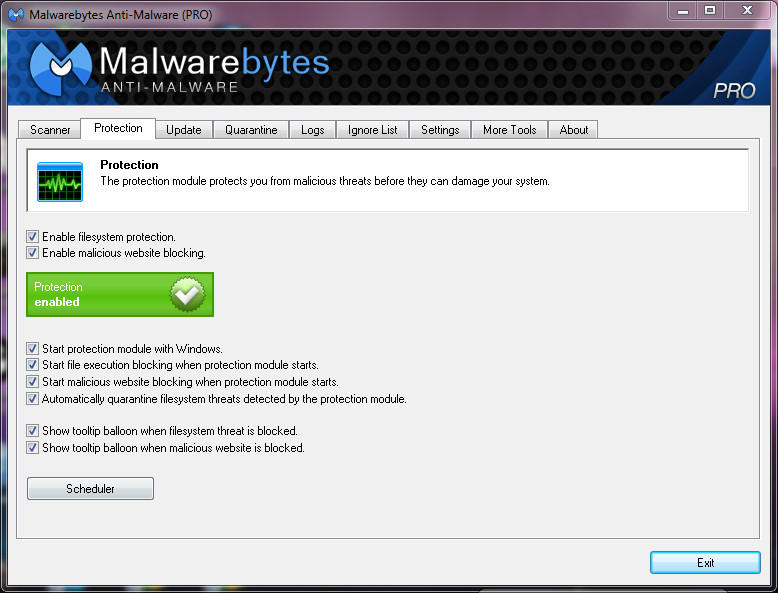Click the ANTI-MALWARE subtitle in the banner

point(170,87)
